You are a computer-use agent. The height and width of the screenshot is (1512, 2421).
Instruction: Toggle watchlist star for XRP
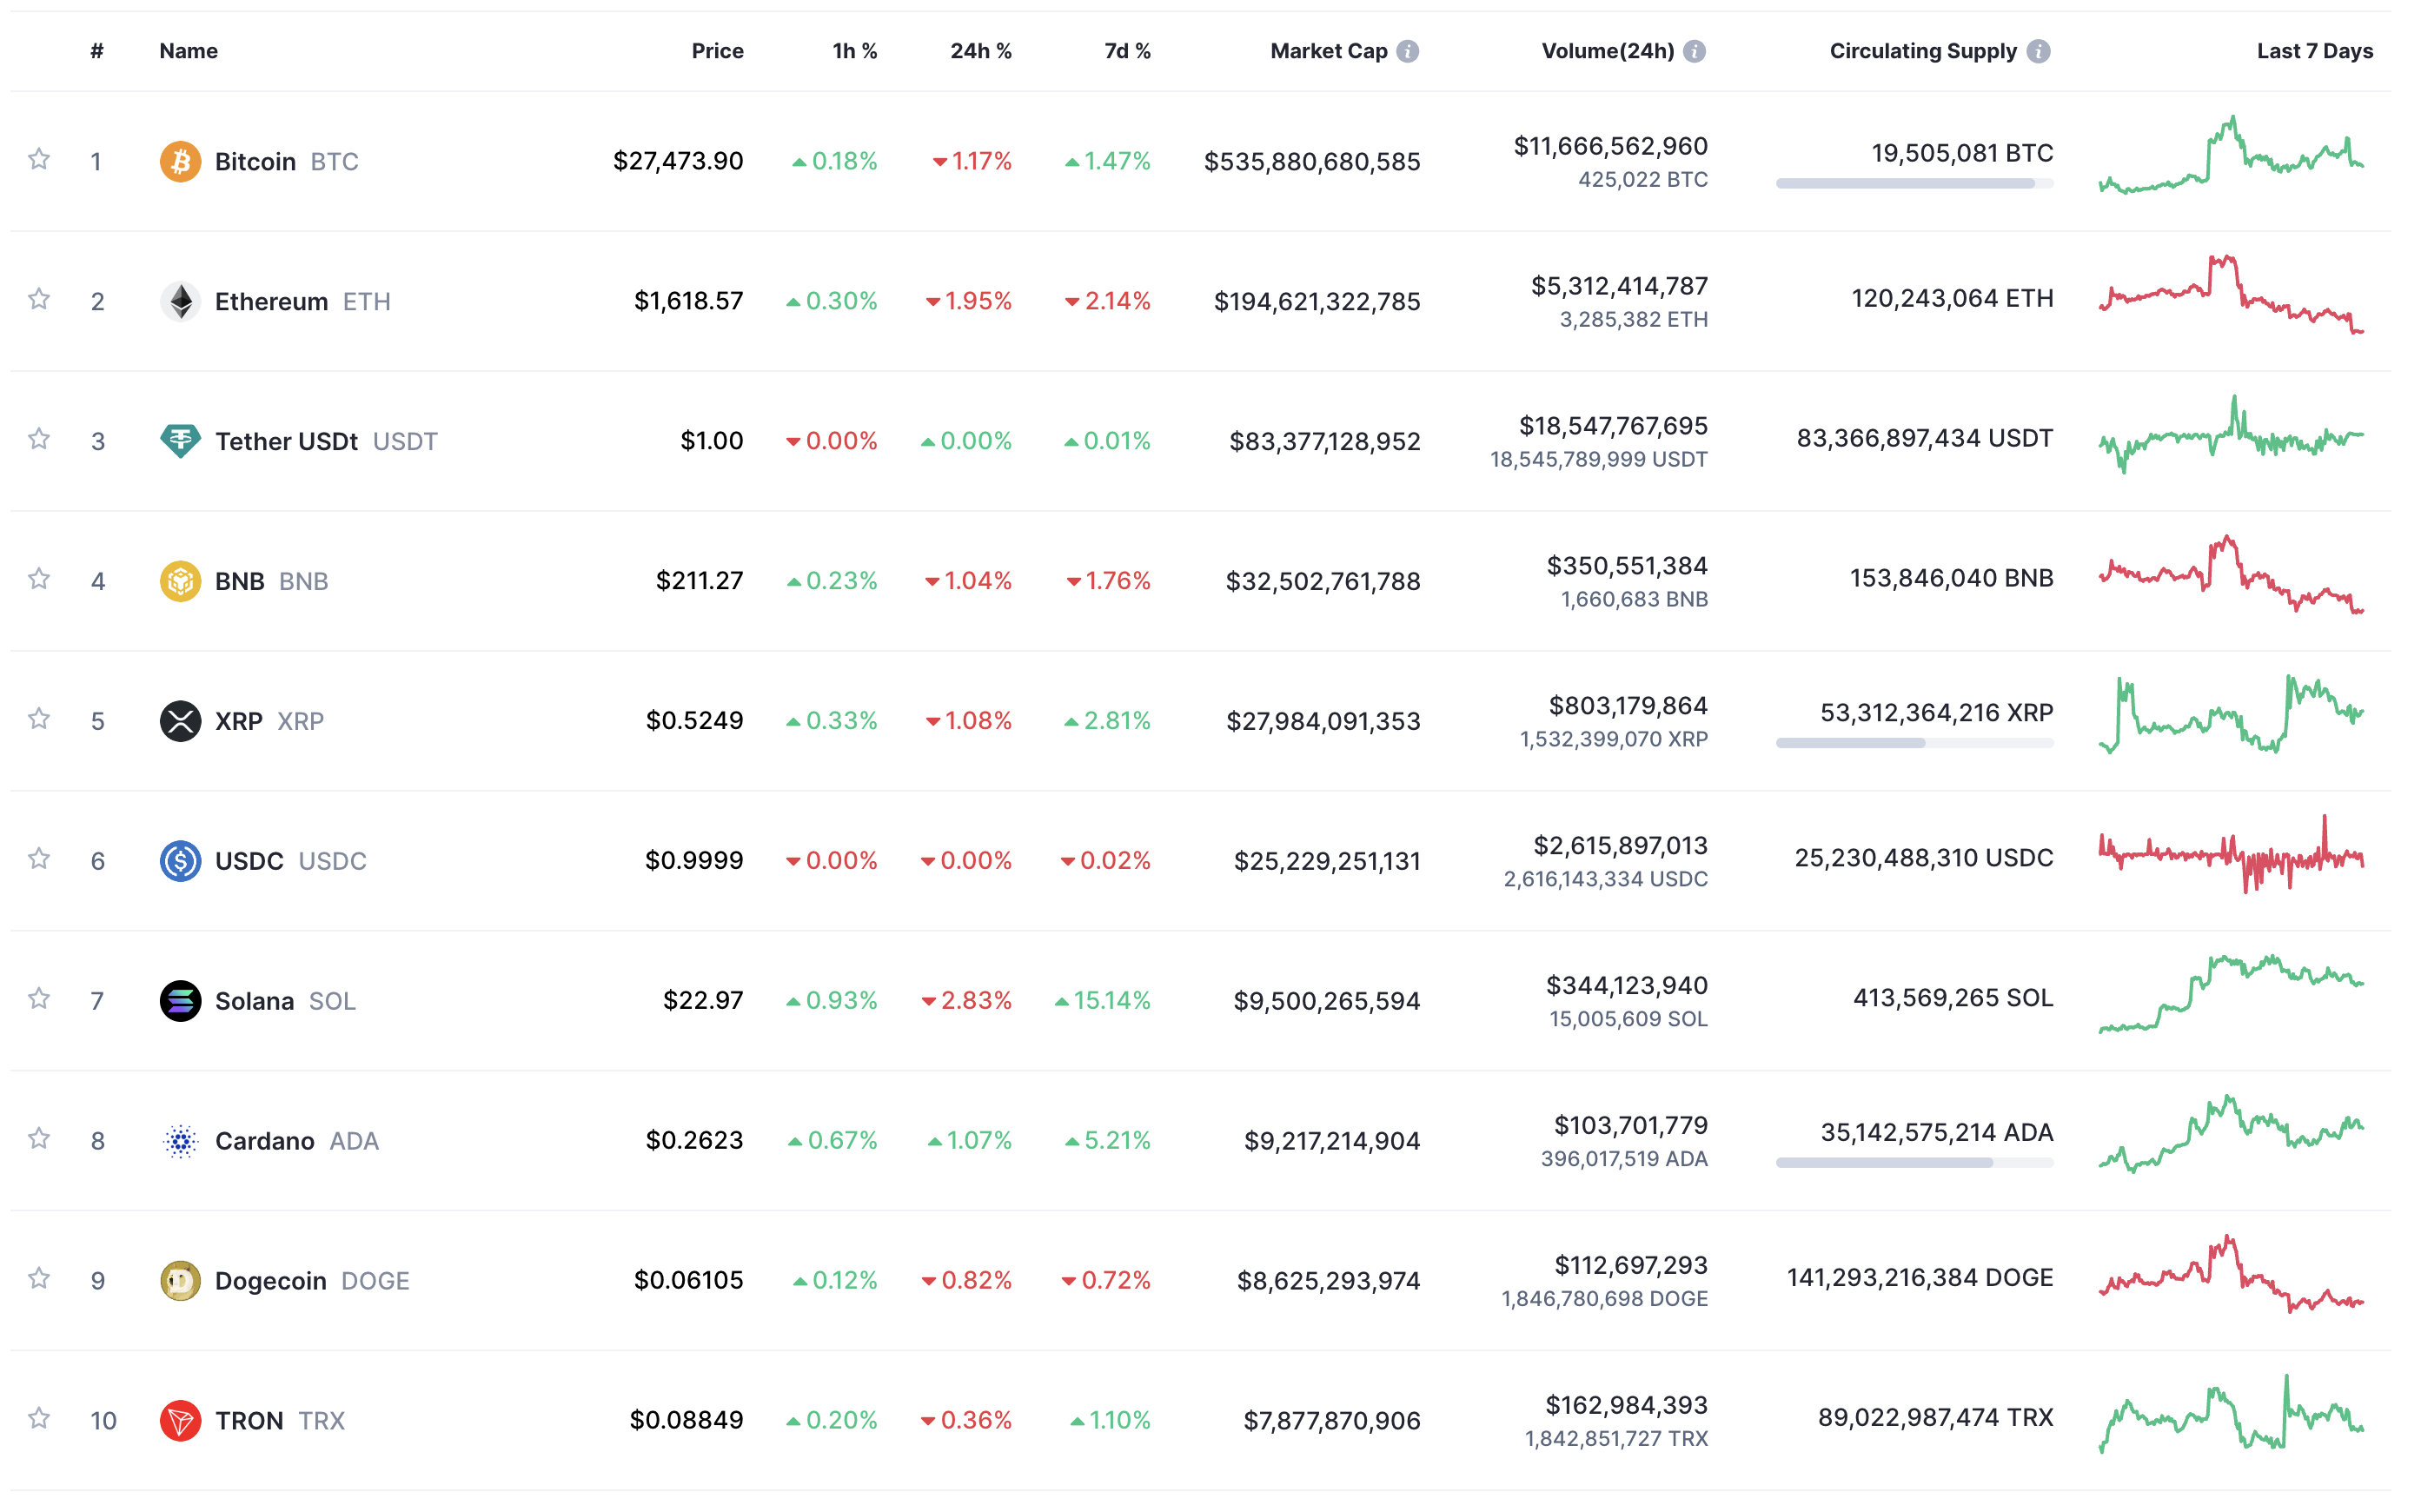(x=39, y=719)
